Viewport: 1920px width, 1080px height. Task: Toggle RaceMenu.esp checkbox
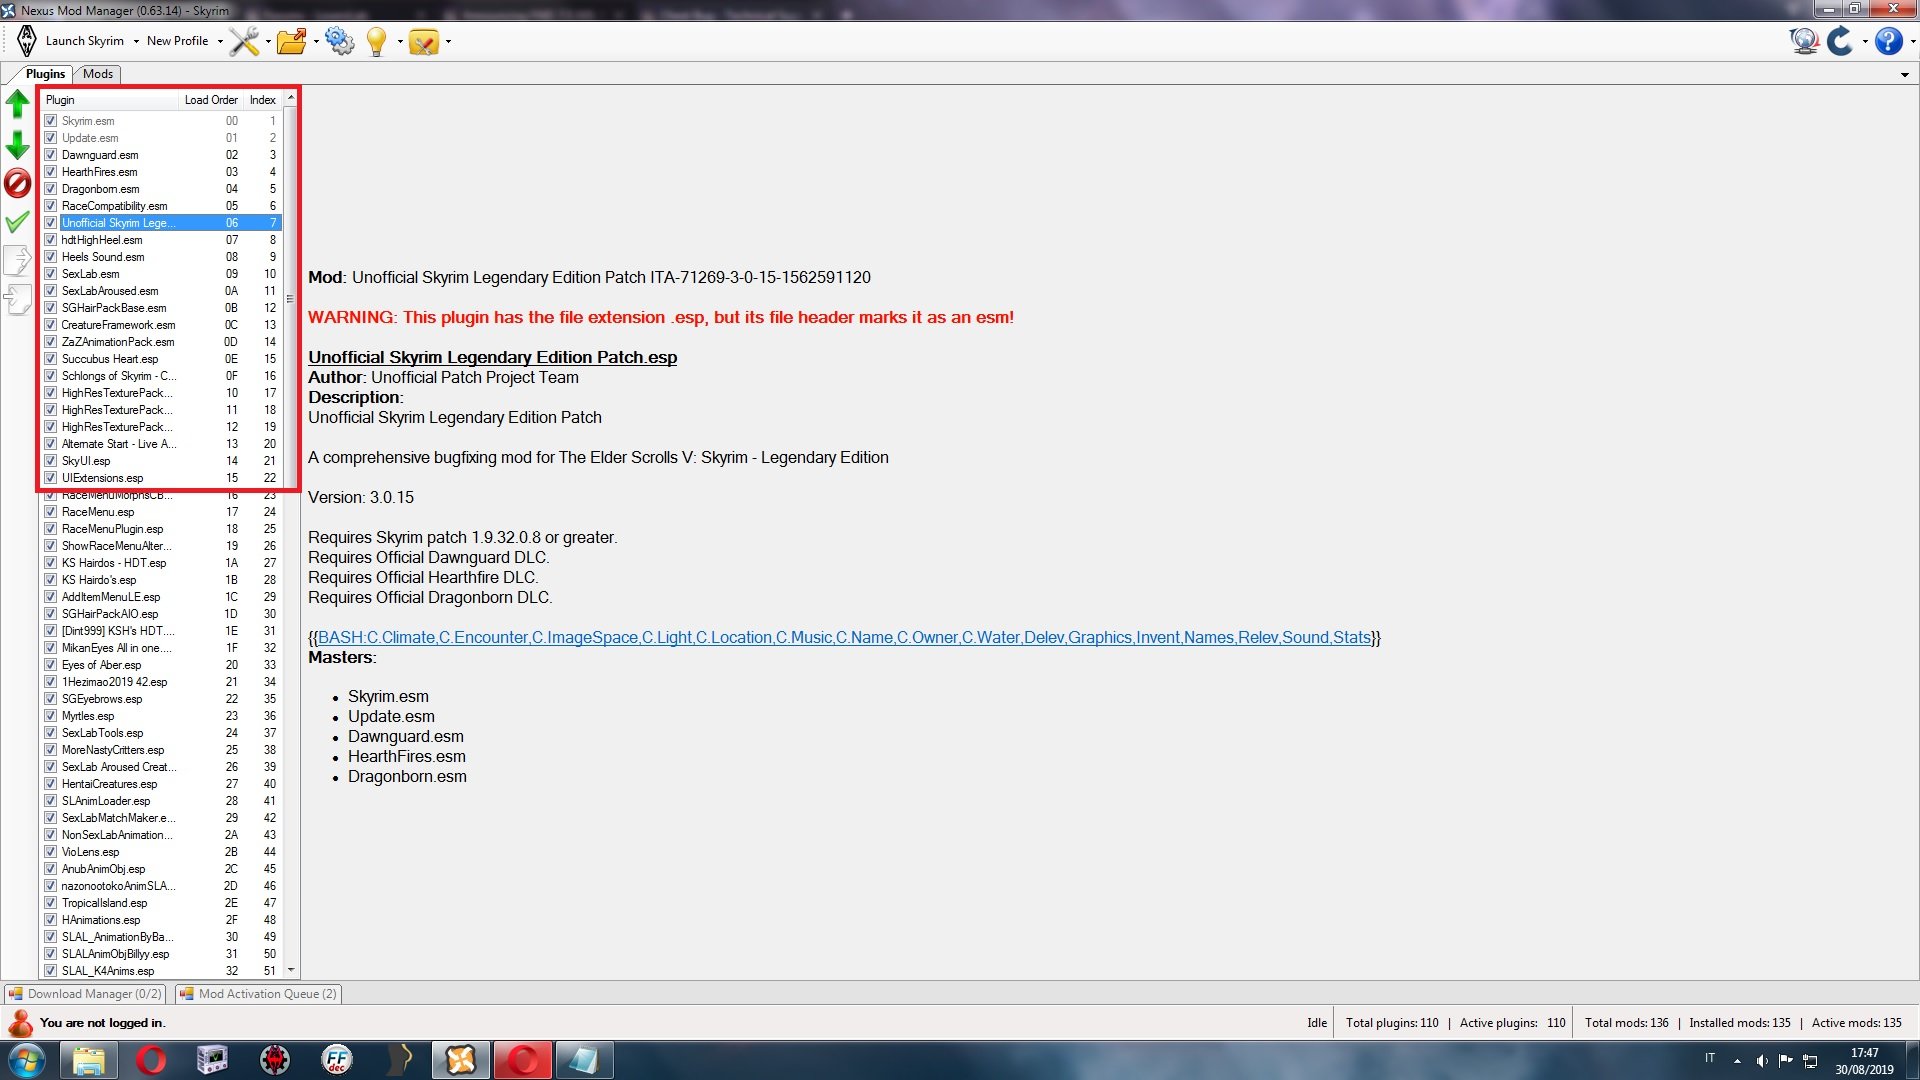pos(50,512)
